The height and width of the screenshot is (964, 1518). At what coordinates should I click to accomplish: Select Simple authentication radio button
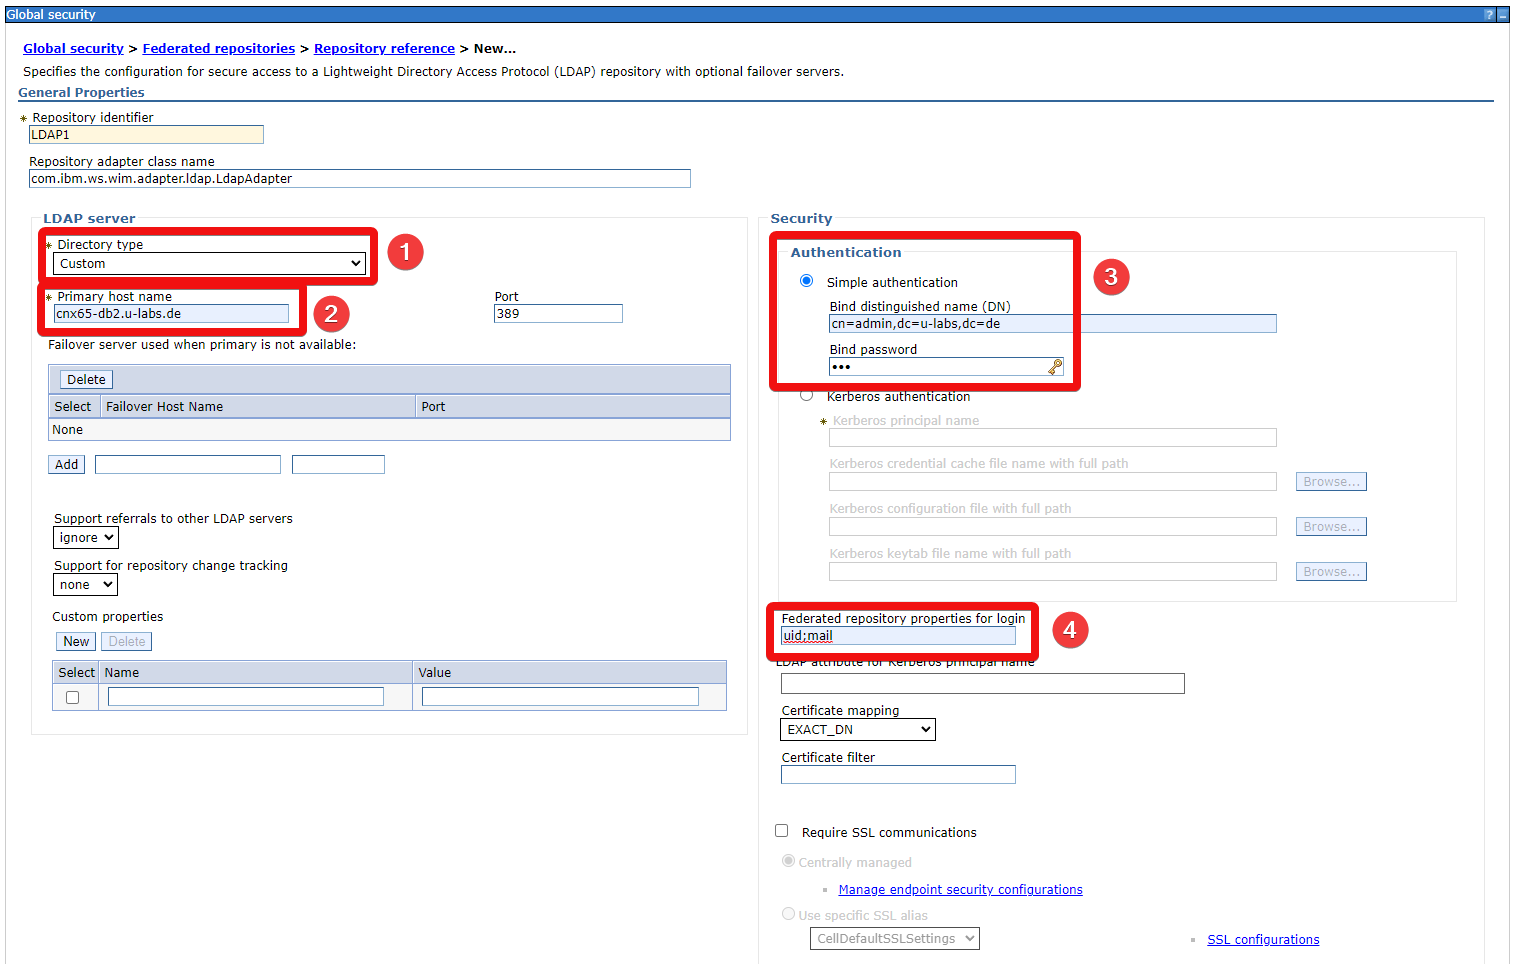(x=806, y=281)
